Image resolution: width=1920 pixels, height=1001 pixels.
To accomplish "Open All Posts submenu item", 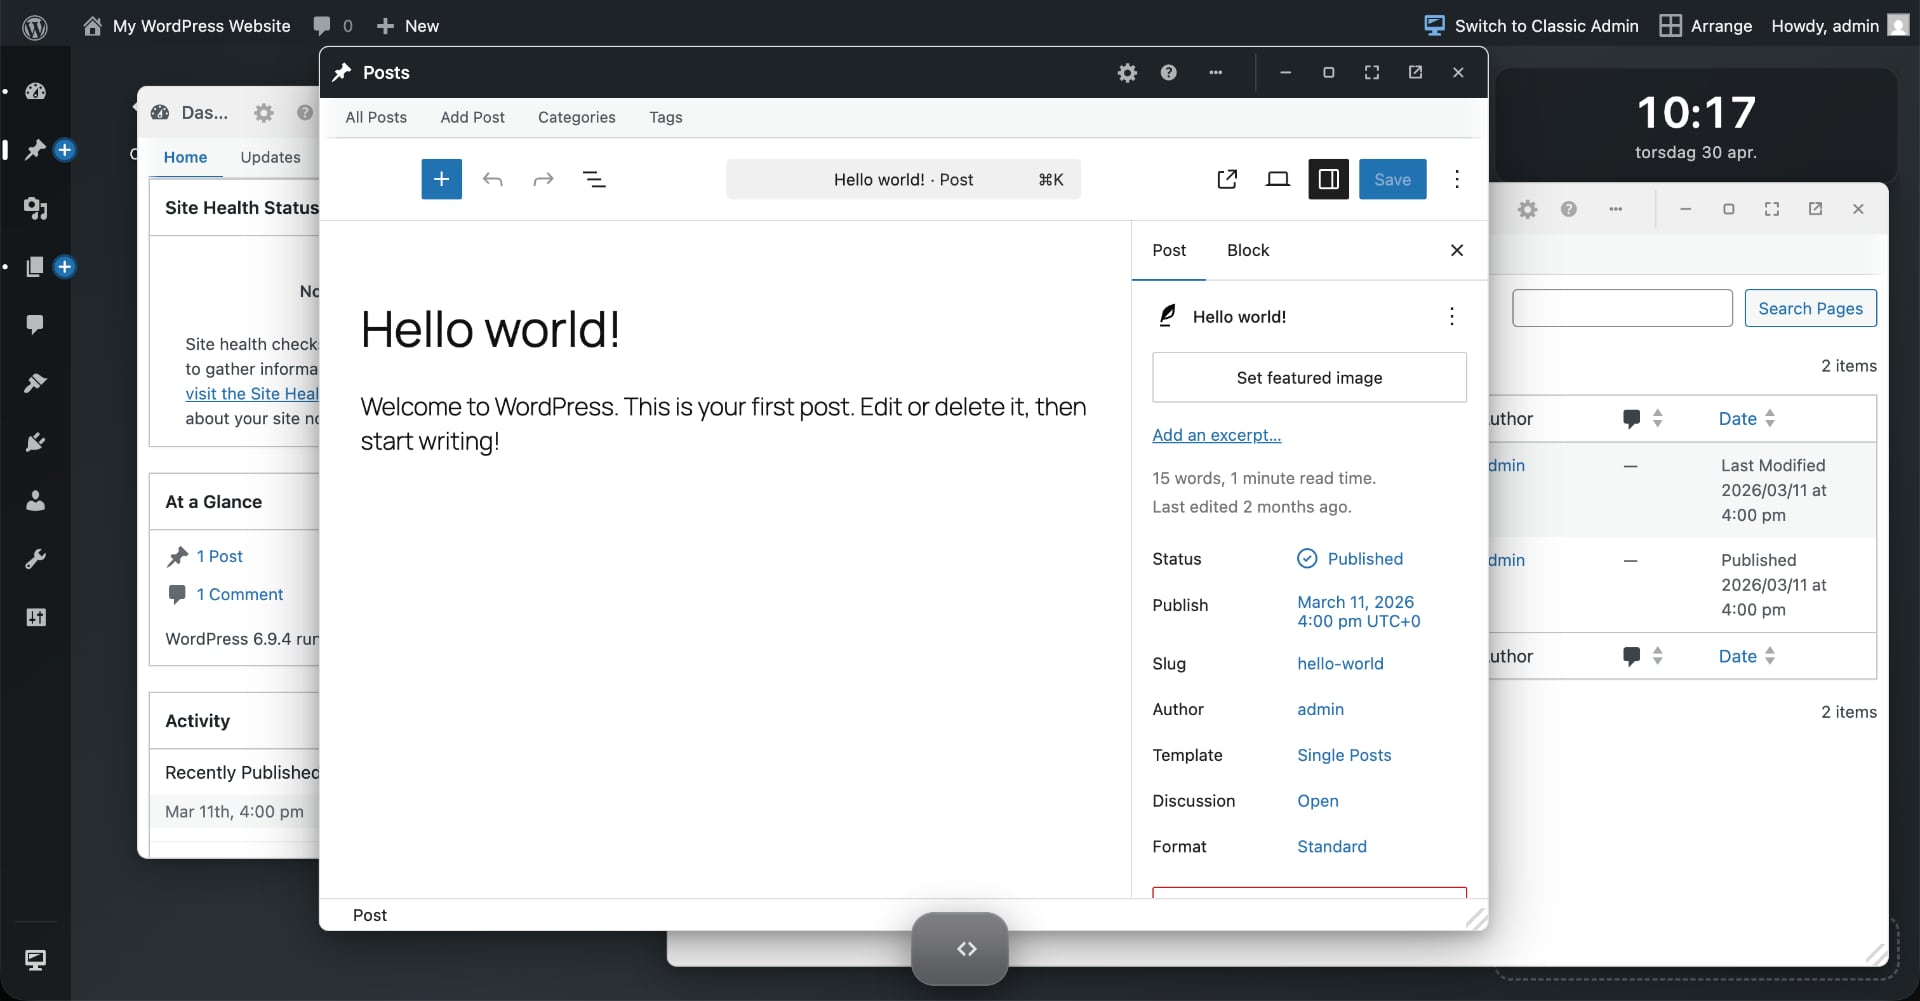I will coord(376,117).
